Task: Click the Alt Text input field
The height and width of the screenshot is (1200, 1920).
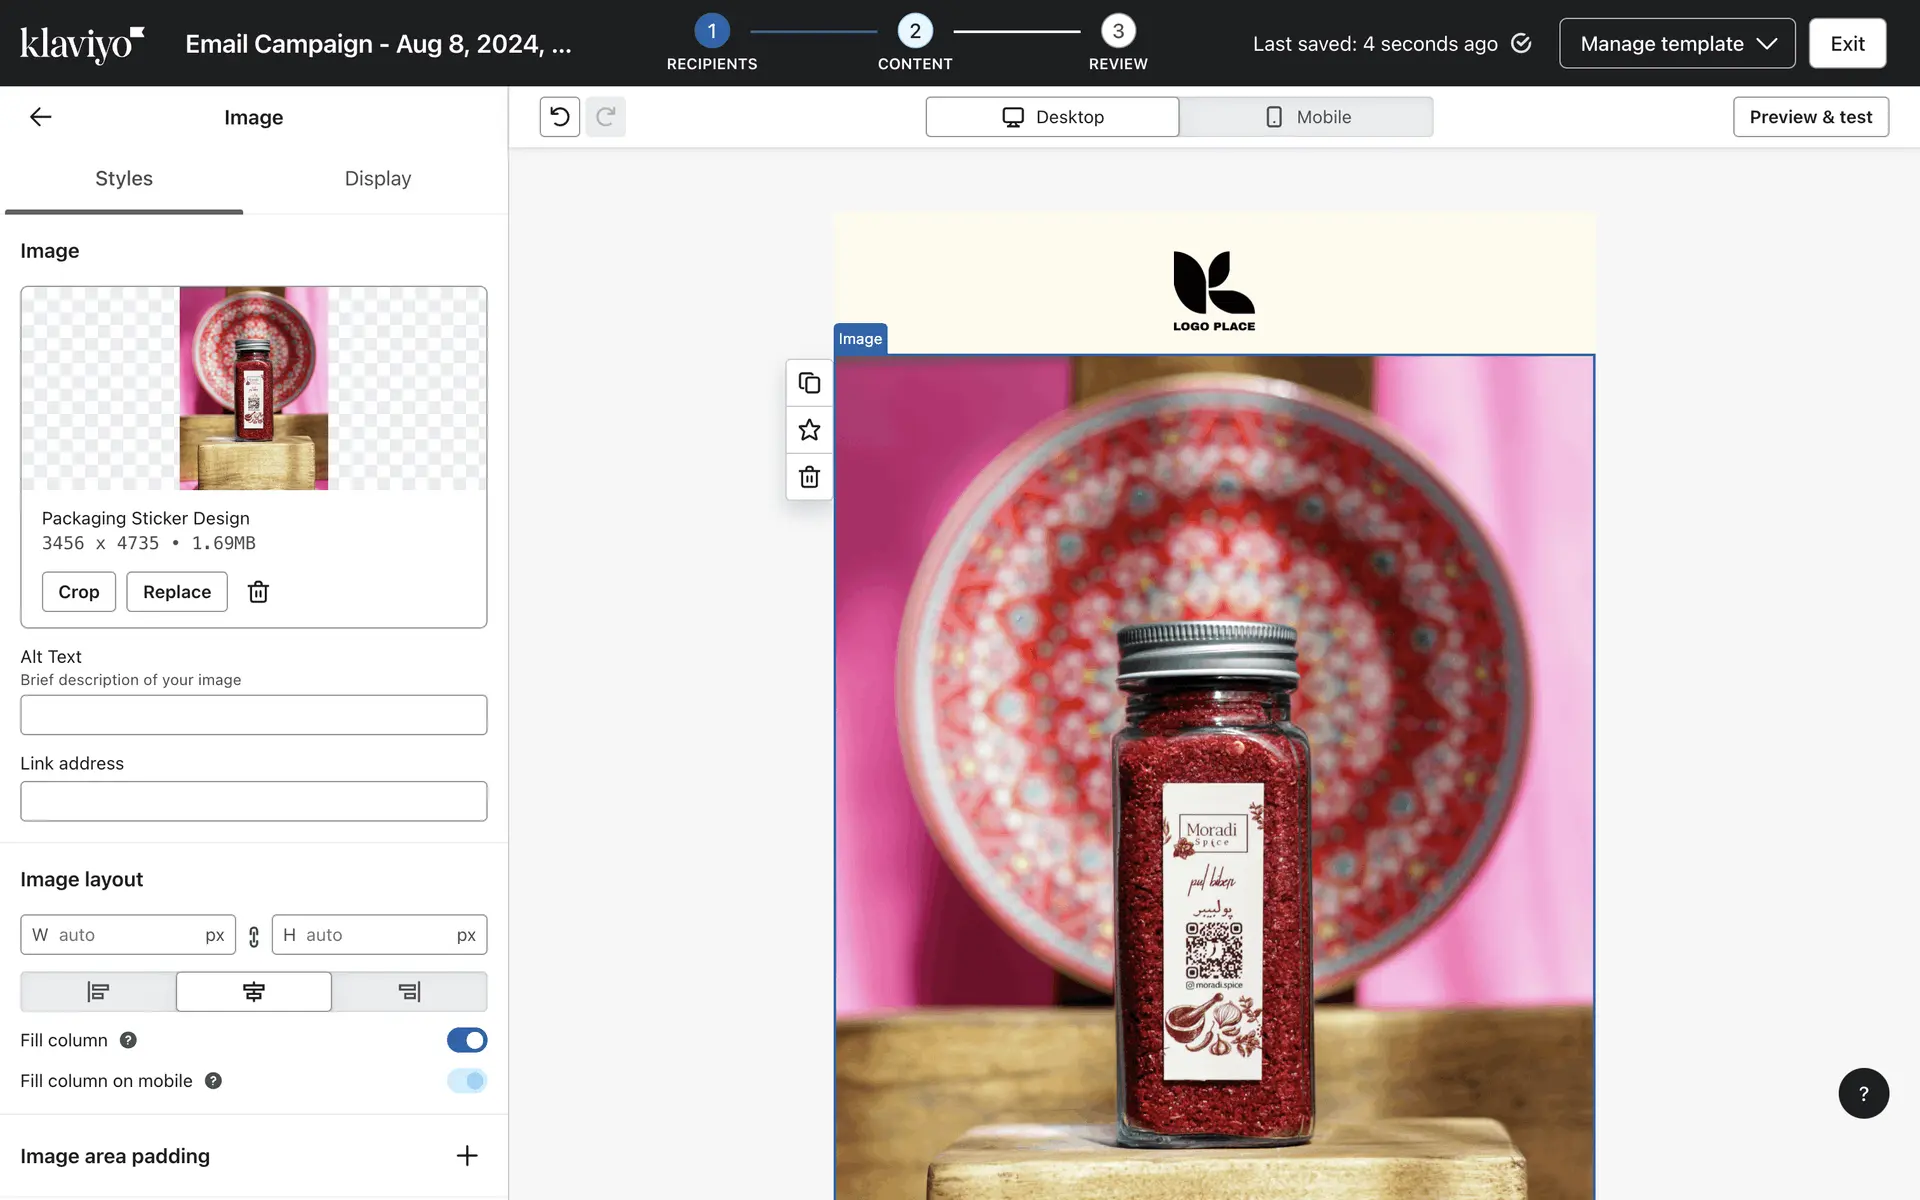Action: 254,715
